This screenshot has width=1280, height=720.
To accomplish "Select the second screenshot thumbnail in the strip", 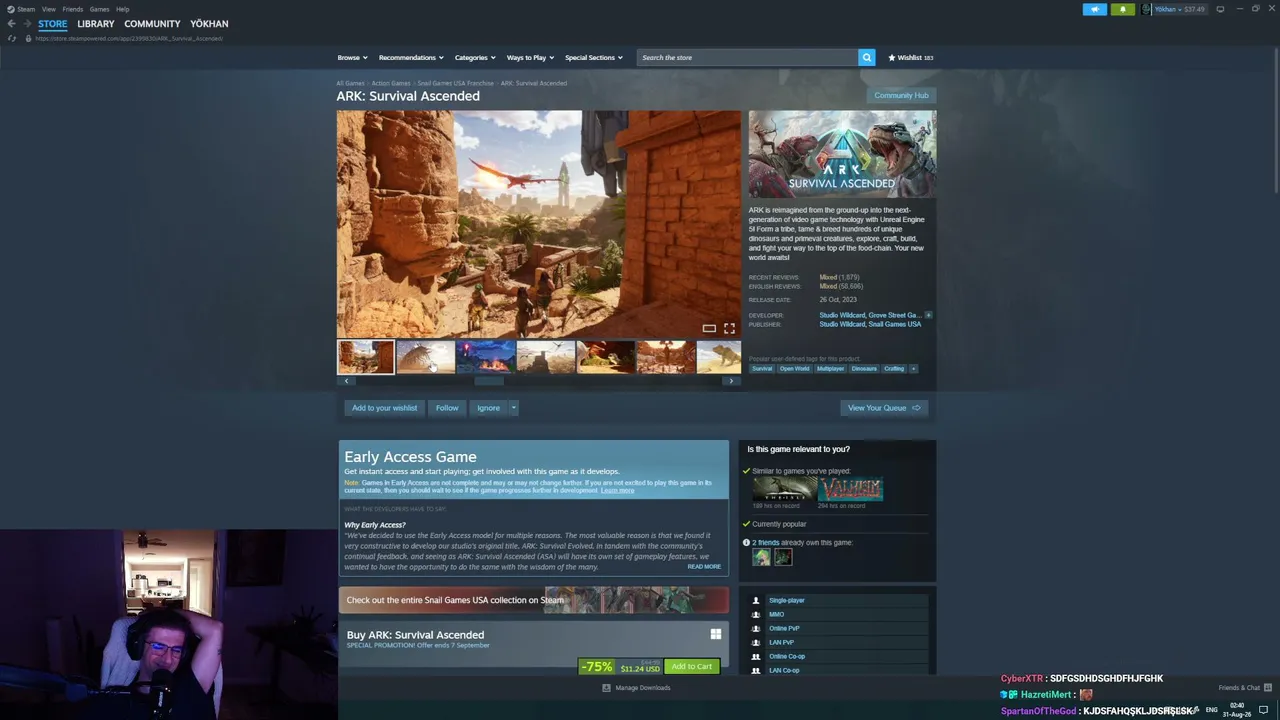I will (425, 357).
